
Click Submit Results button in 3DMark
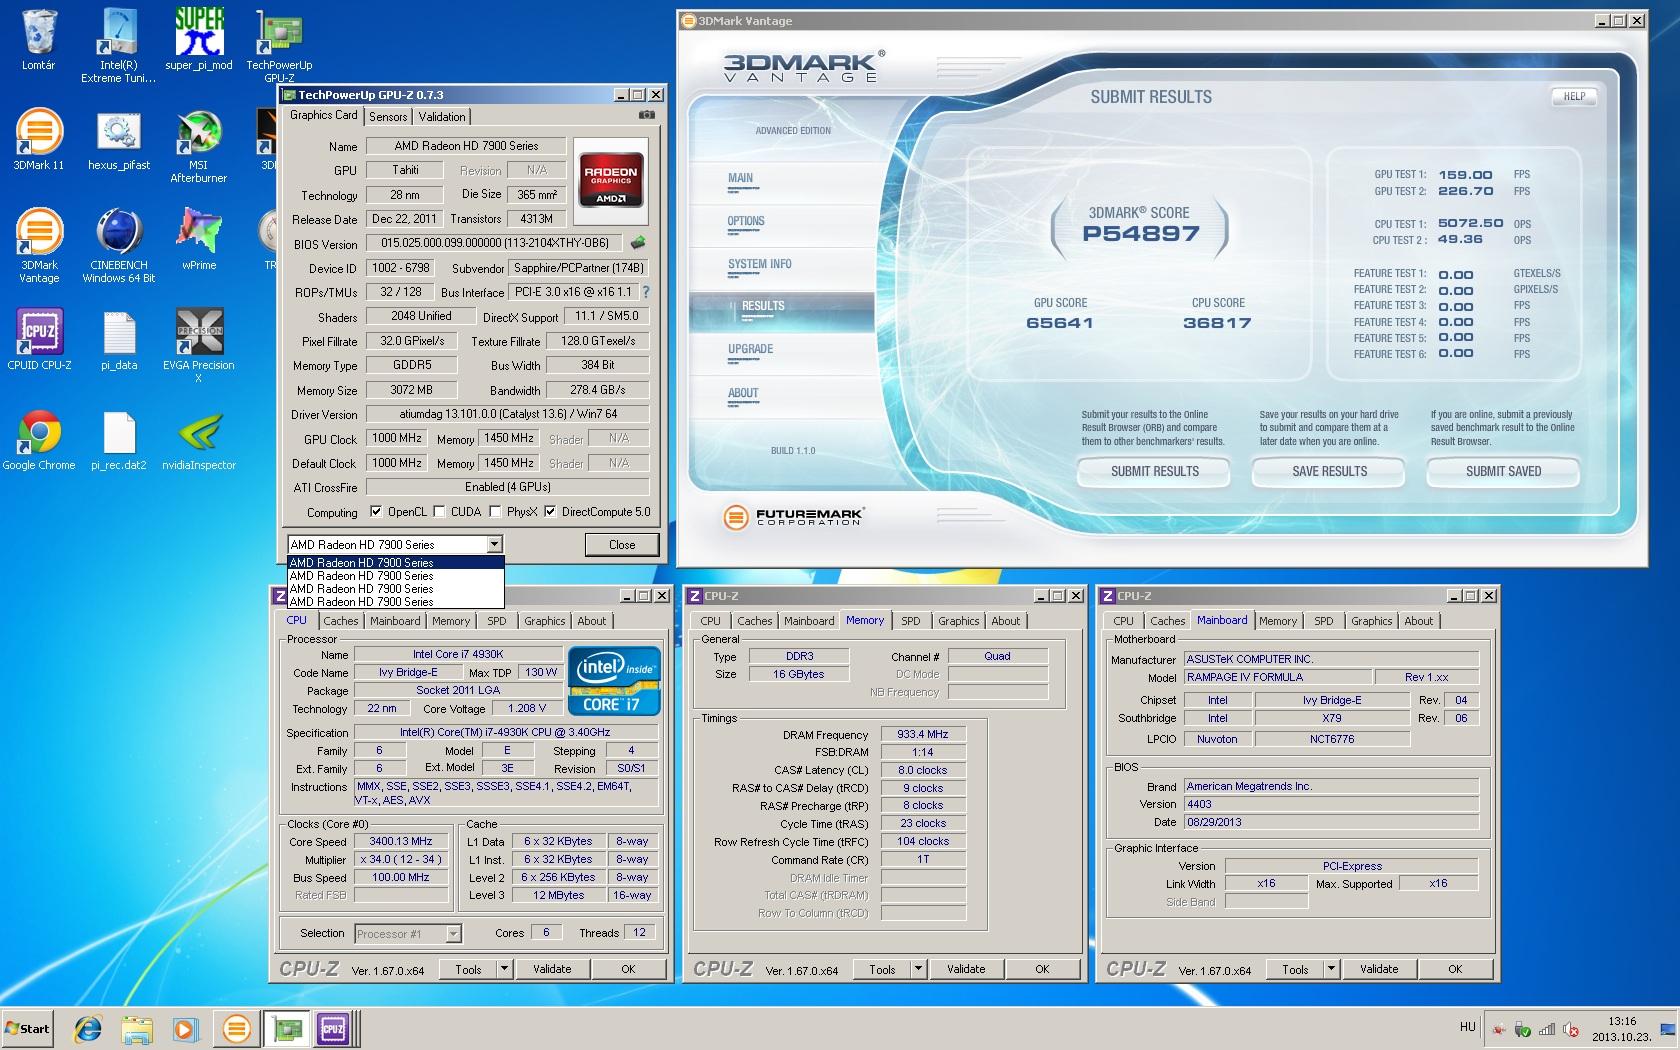tap(1155, 471)
